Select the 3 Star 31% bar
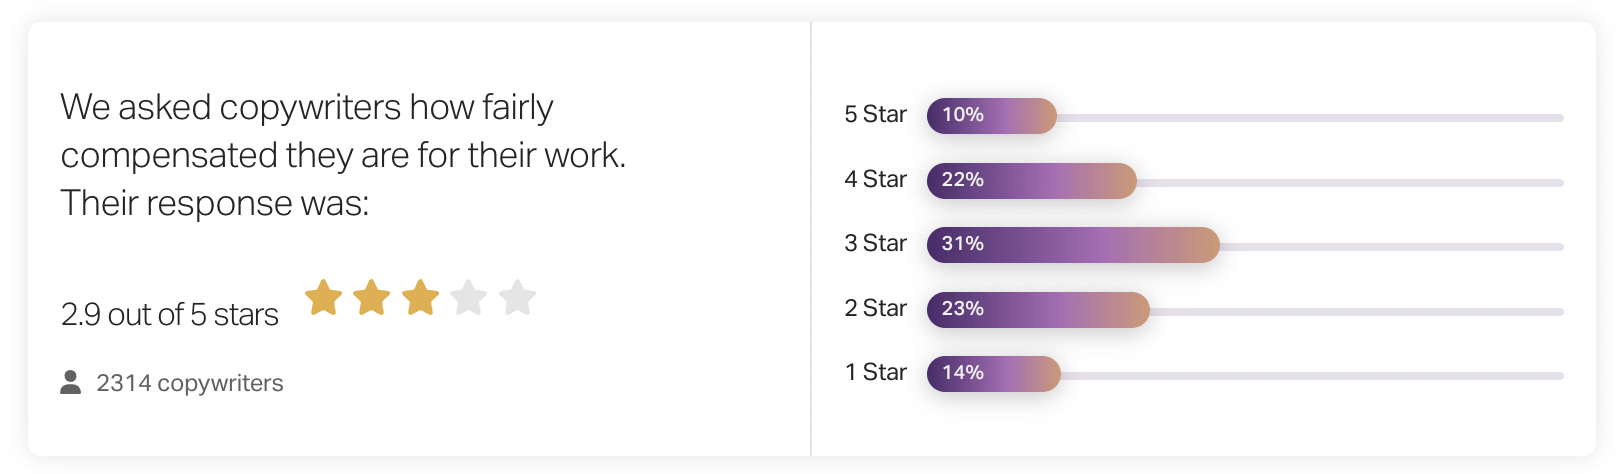The image size is (1620, 474). (x=1073, y=244)
